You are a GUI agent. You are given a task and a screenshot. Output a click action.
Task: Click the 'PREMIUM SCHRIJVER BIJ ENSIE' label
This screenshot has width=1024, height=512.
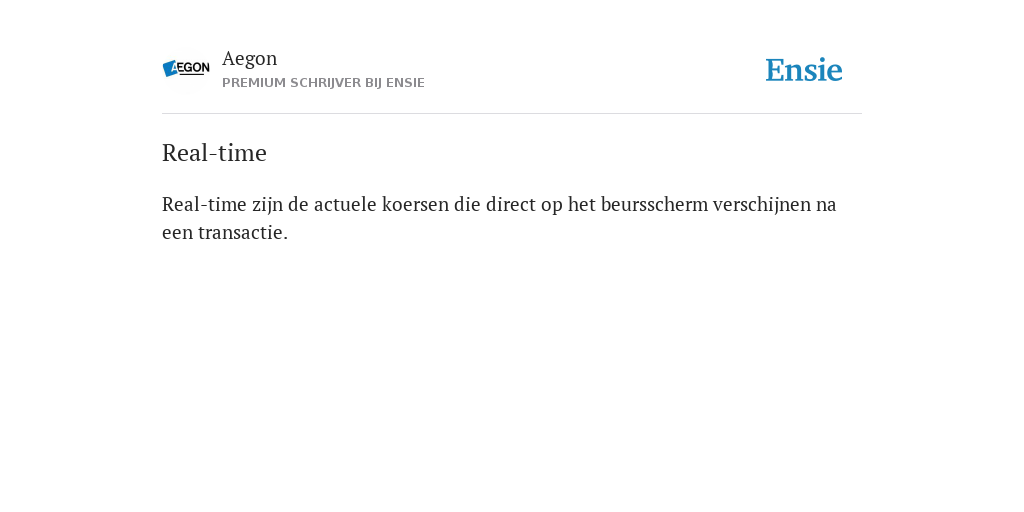tap(323, 83)
